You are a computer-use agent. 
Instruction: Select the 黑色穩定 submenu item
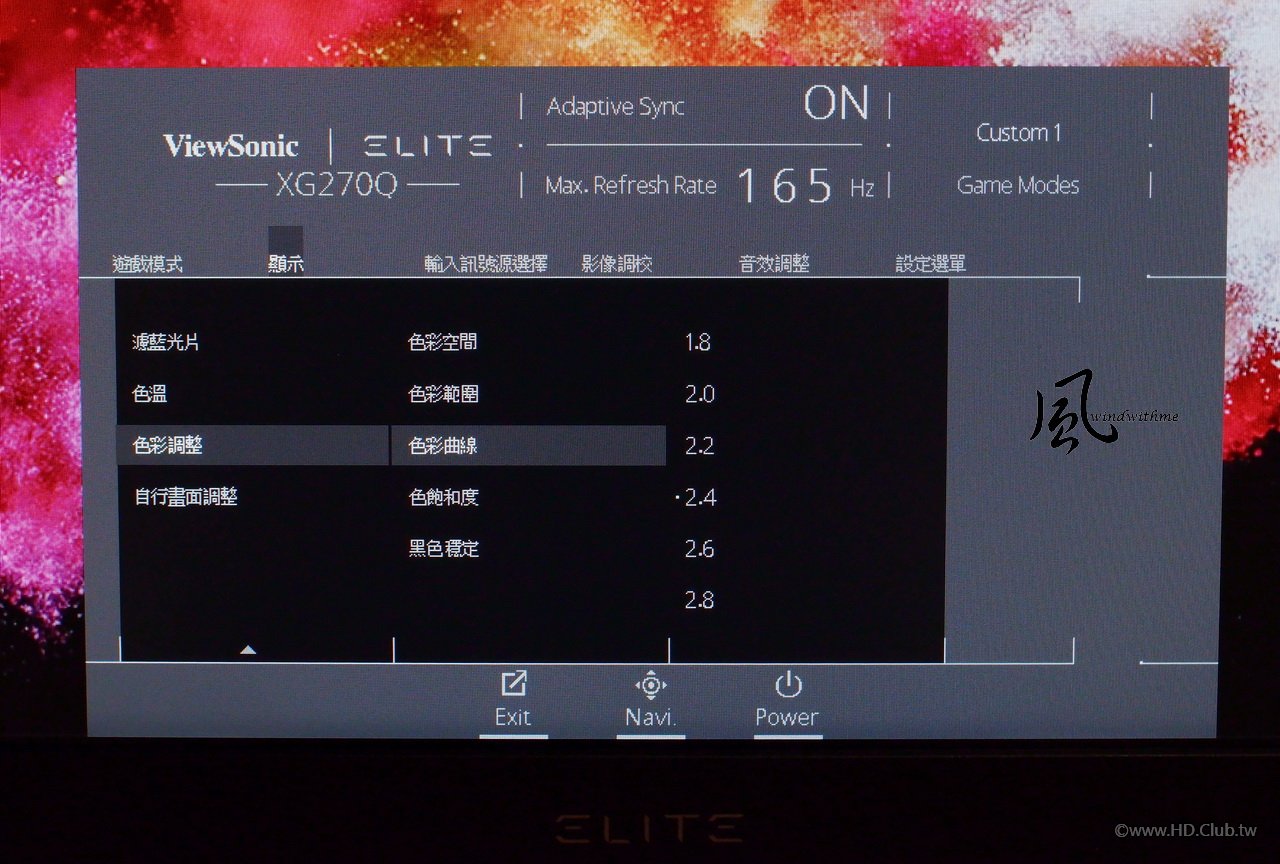coord(444,548)
